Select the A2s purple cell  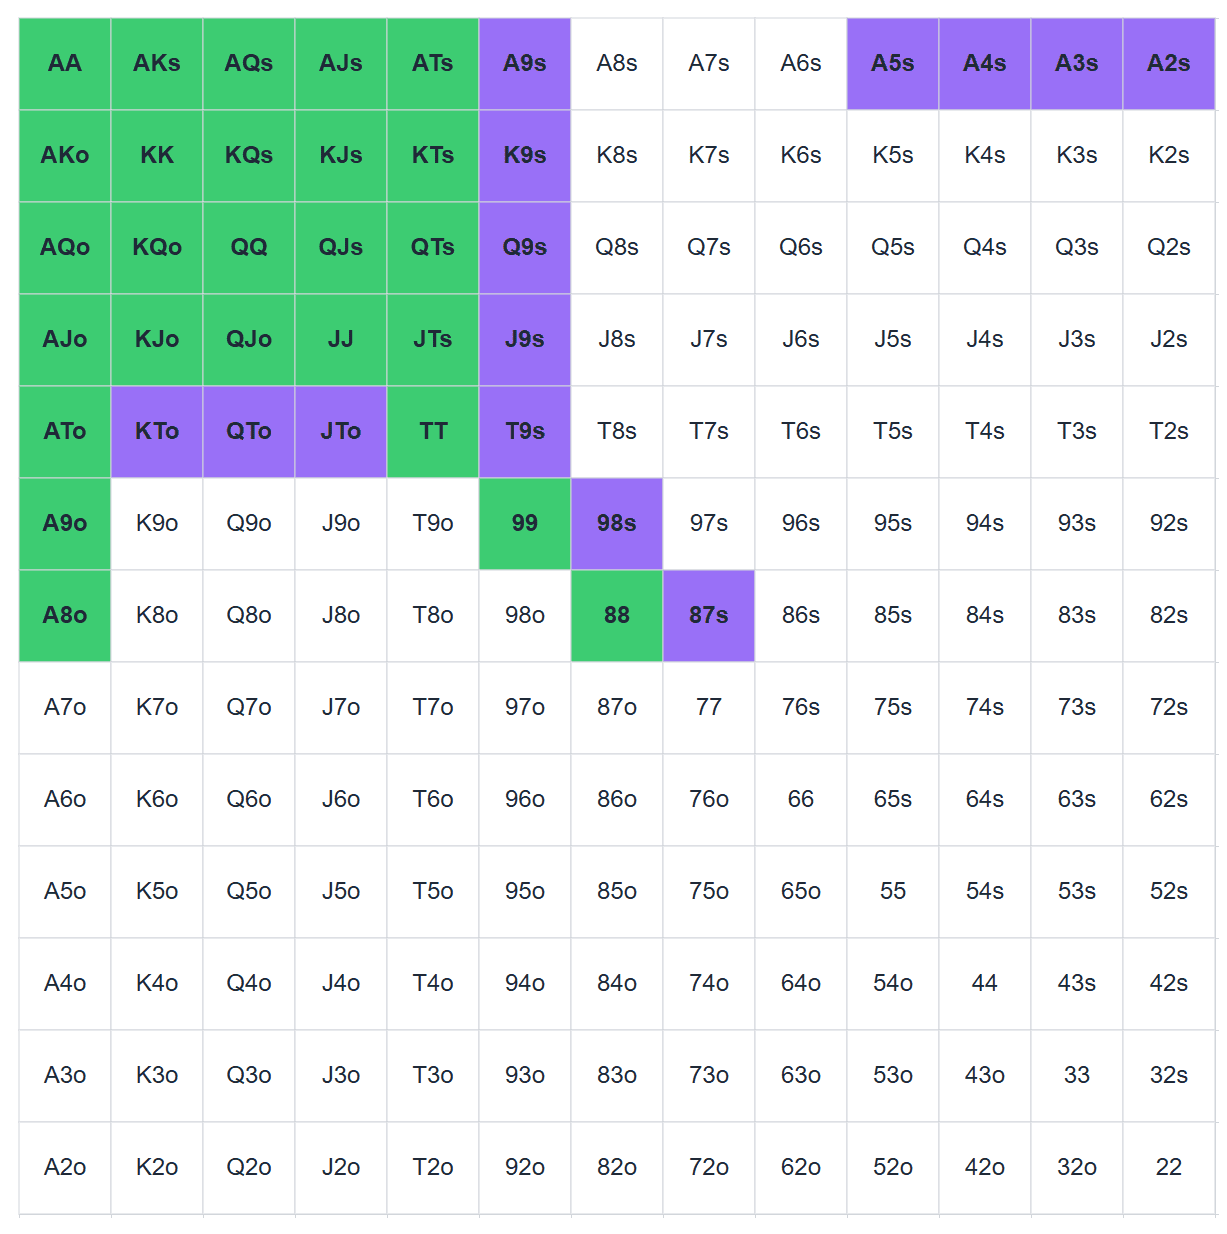(x=1169, y=64)
